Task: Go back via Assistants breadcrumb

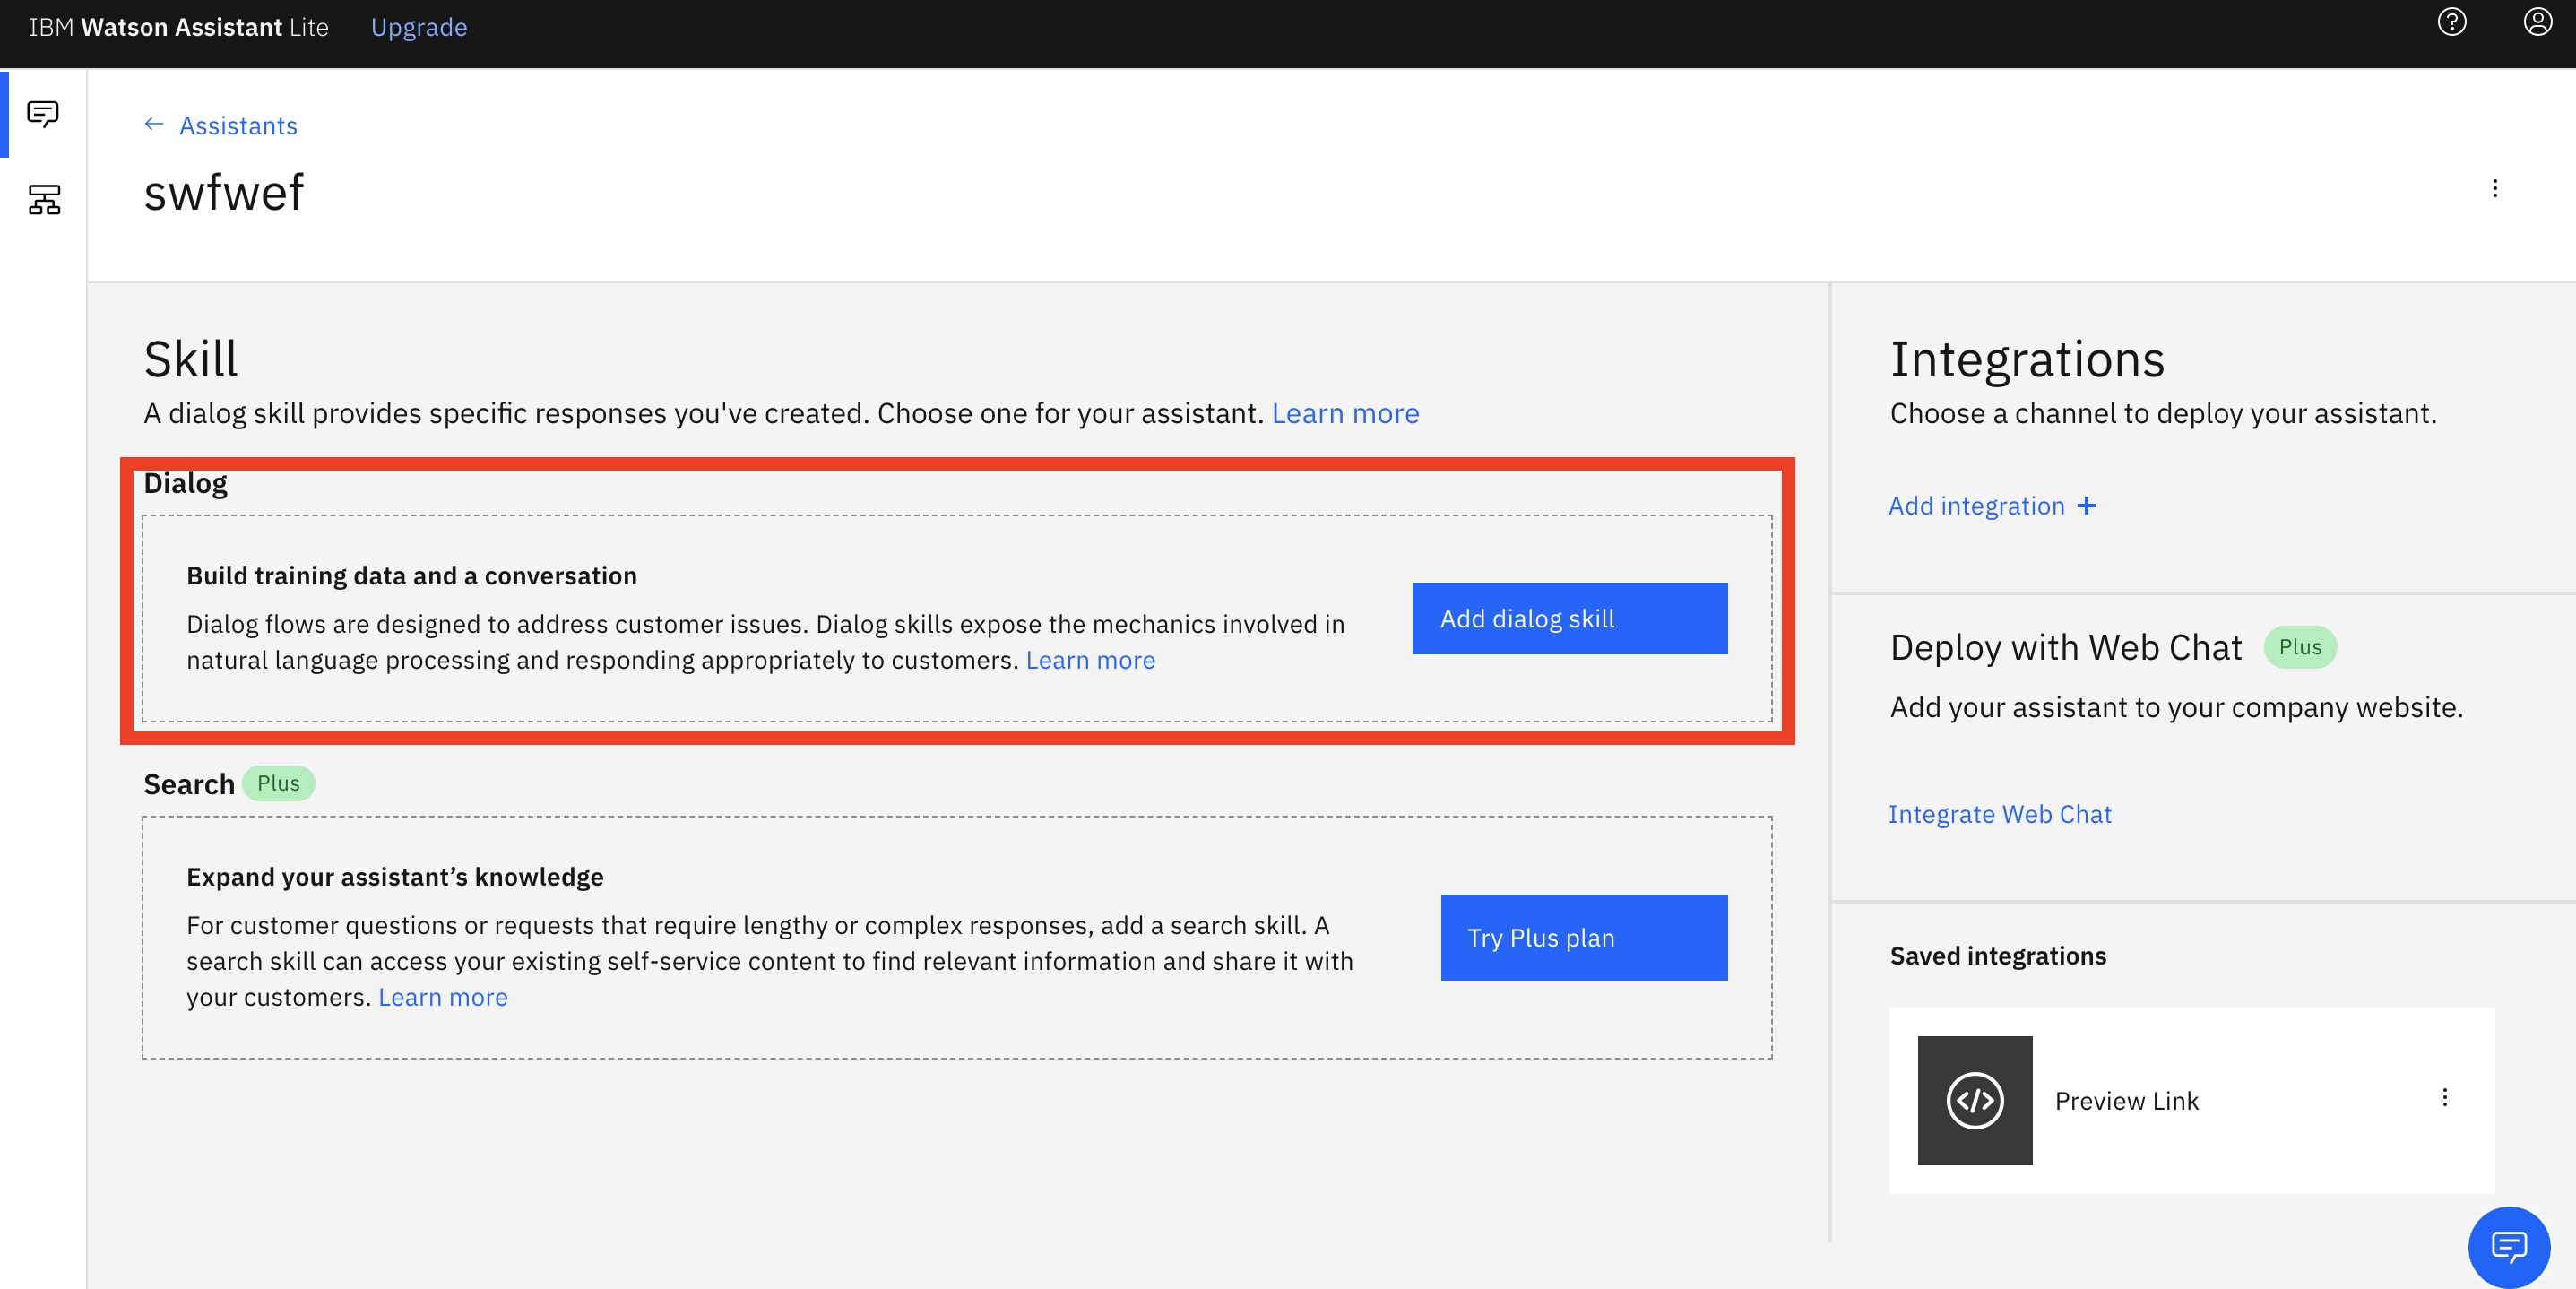Action: pyautogui.click(x=238, y=126)
